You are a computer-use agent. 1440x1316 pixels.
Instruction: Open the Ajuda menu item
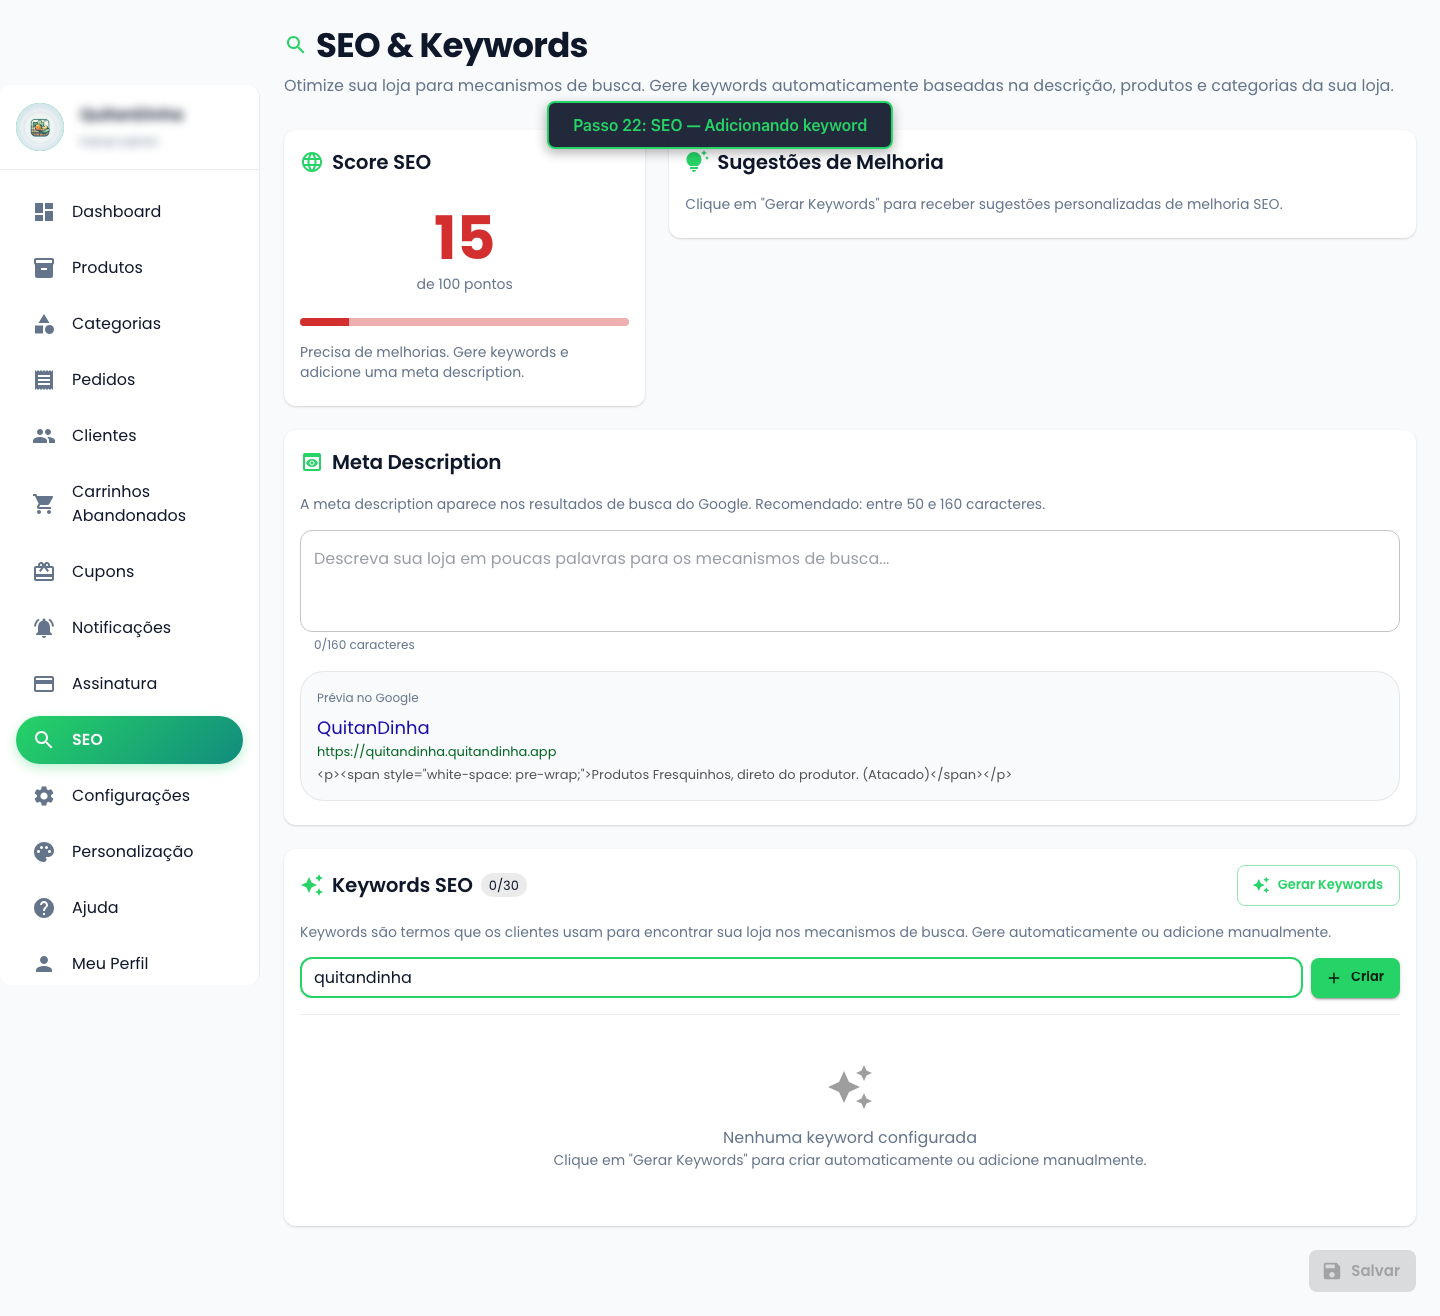click(x=95, y=908)
